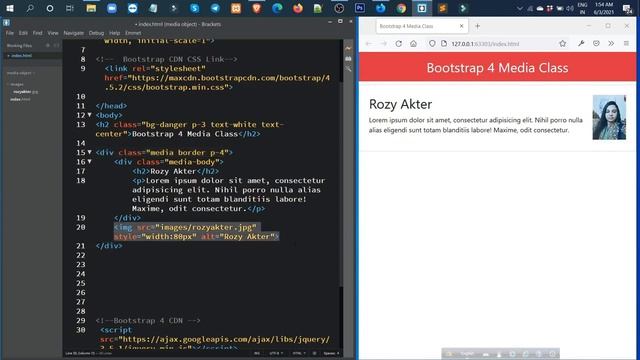Open the Emmet menu in Brackets

pyautogui.click(x=133, y=33)
